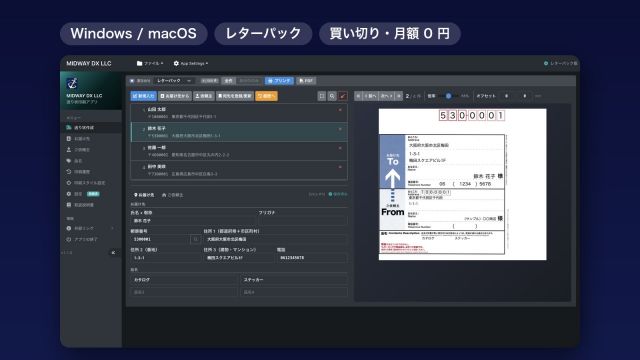Click the item field containing ステッカー
The height and width of the screenshot is (360, 640).
(294, 280)
